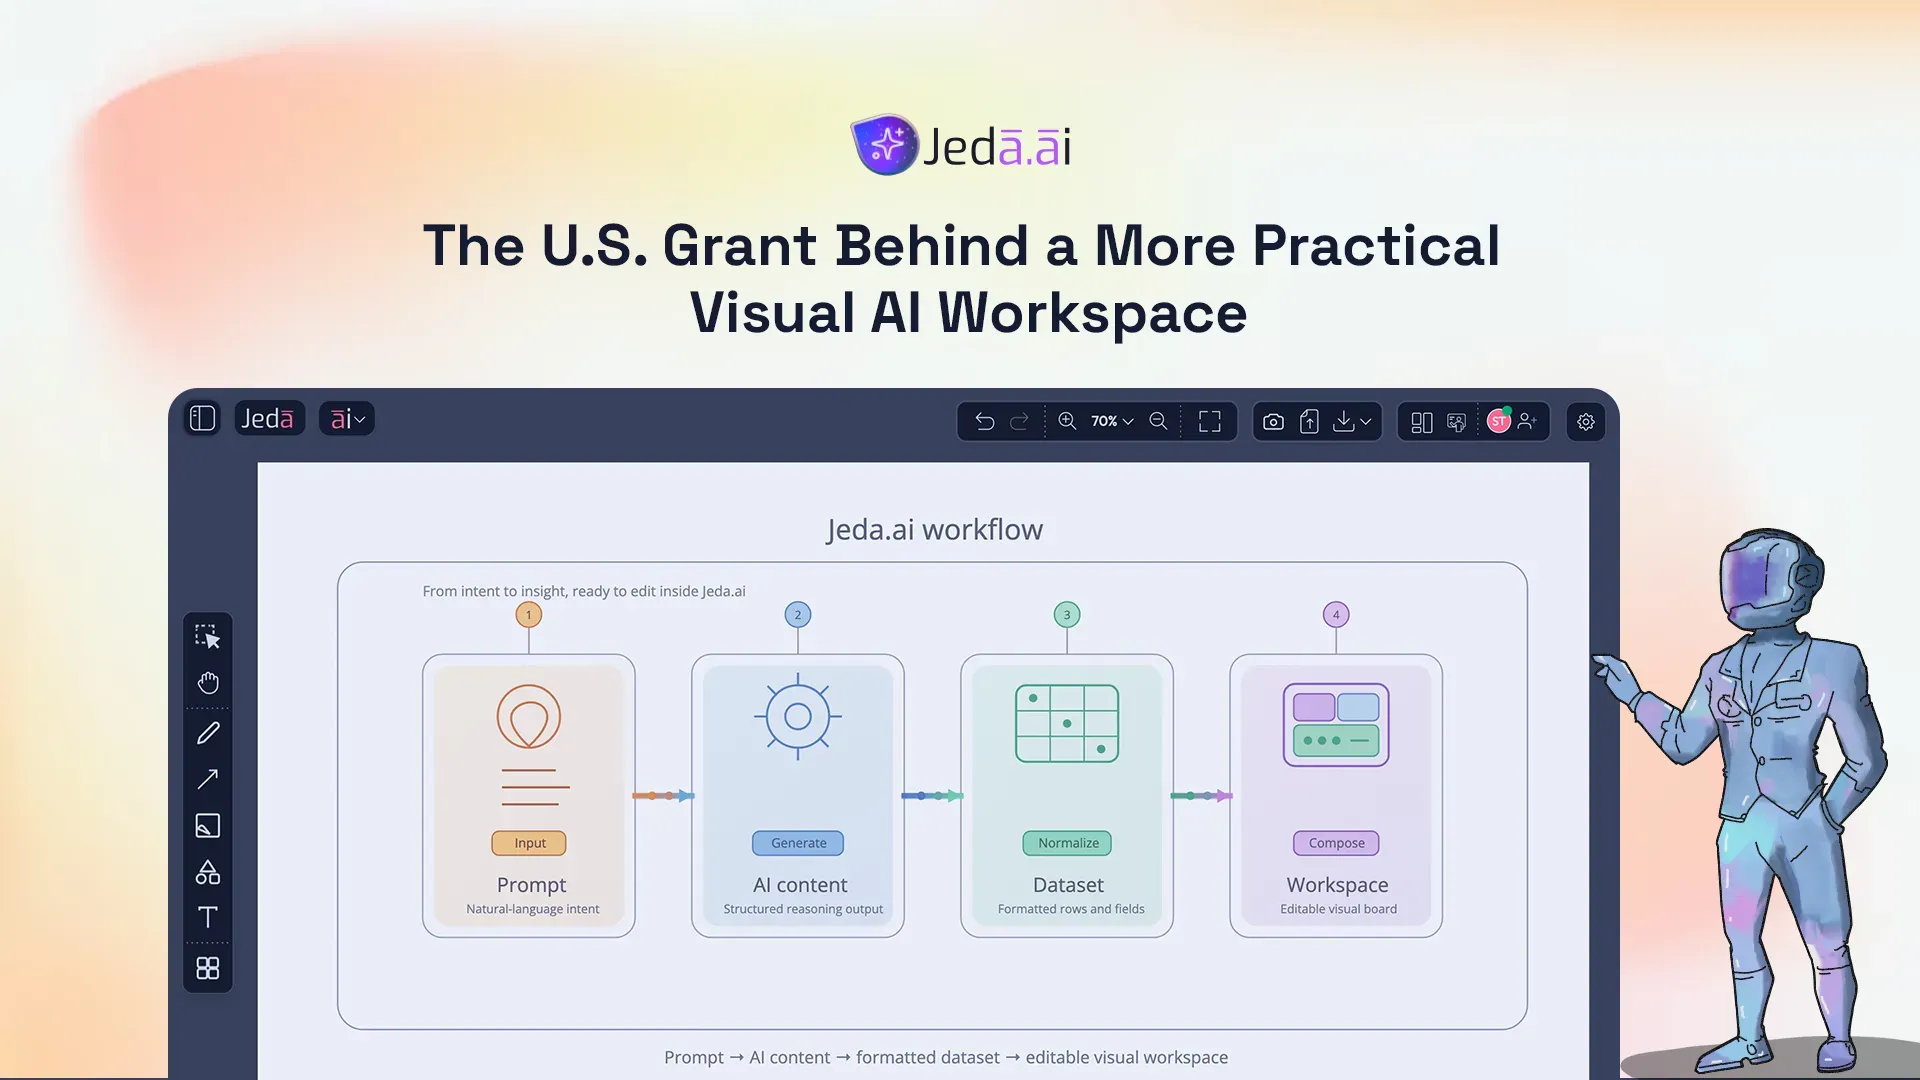
Task: Click the Compose tag on Workspace card
Action: [x=1336, y=843]
